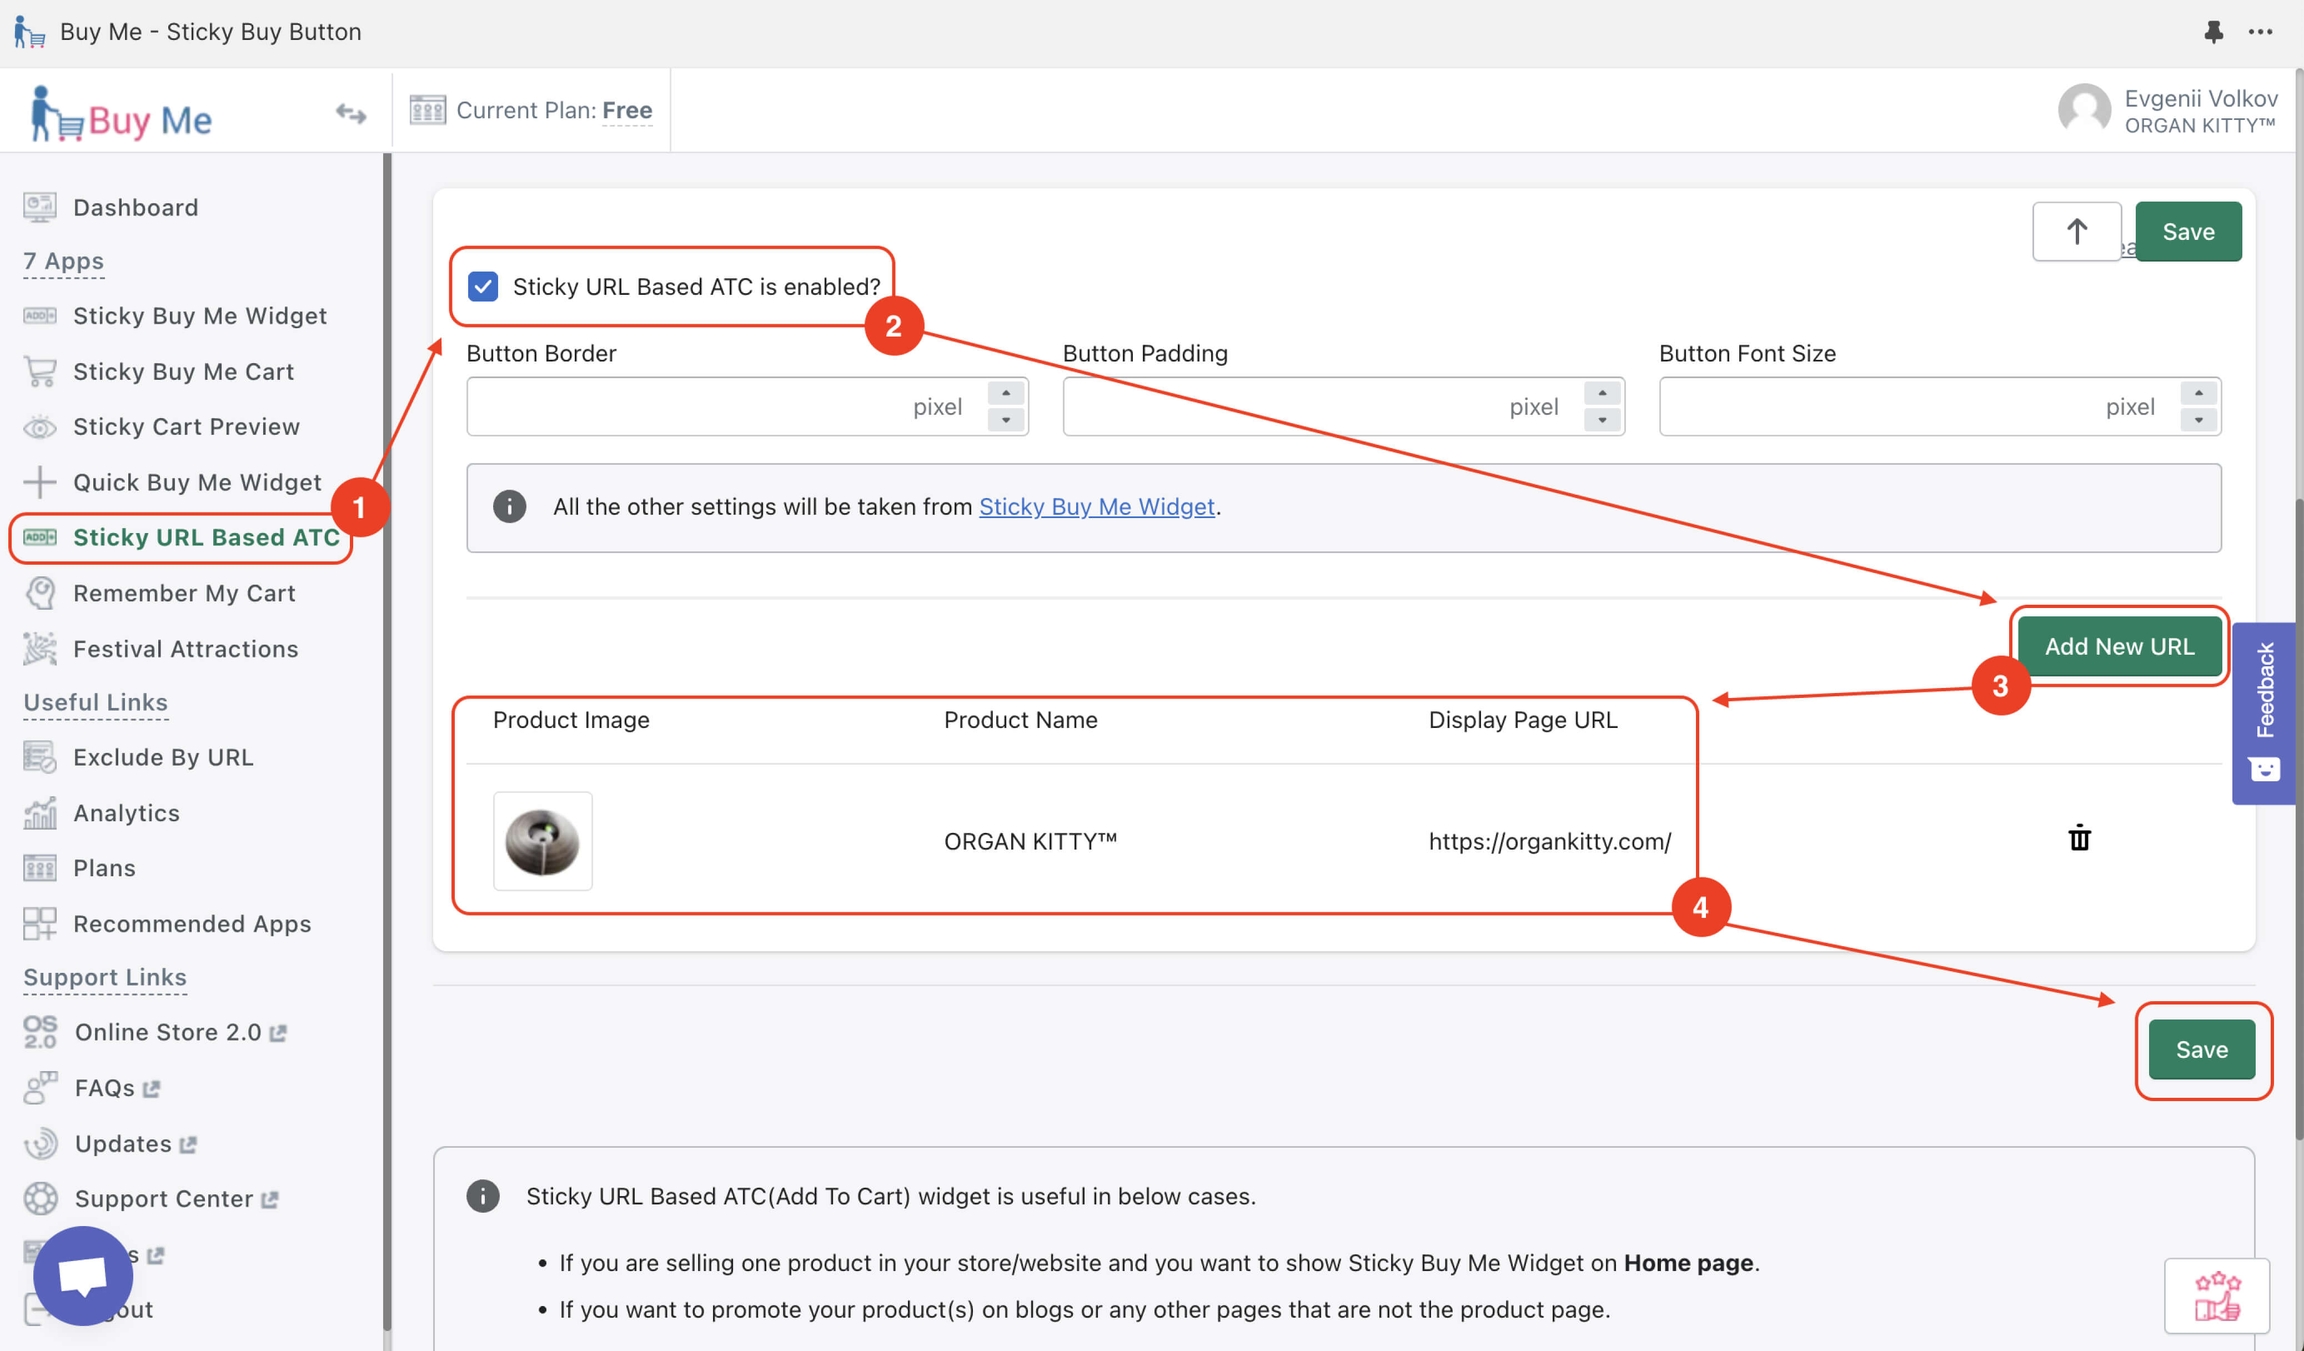Click the user avatar icon

(x=2084, y=110)
